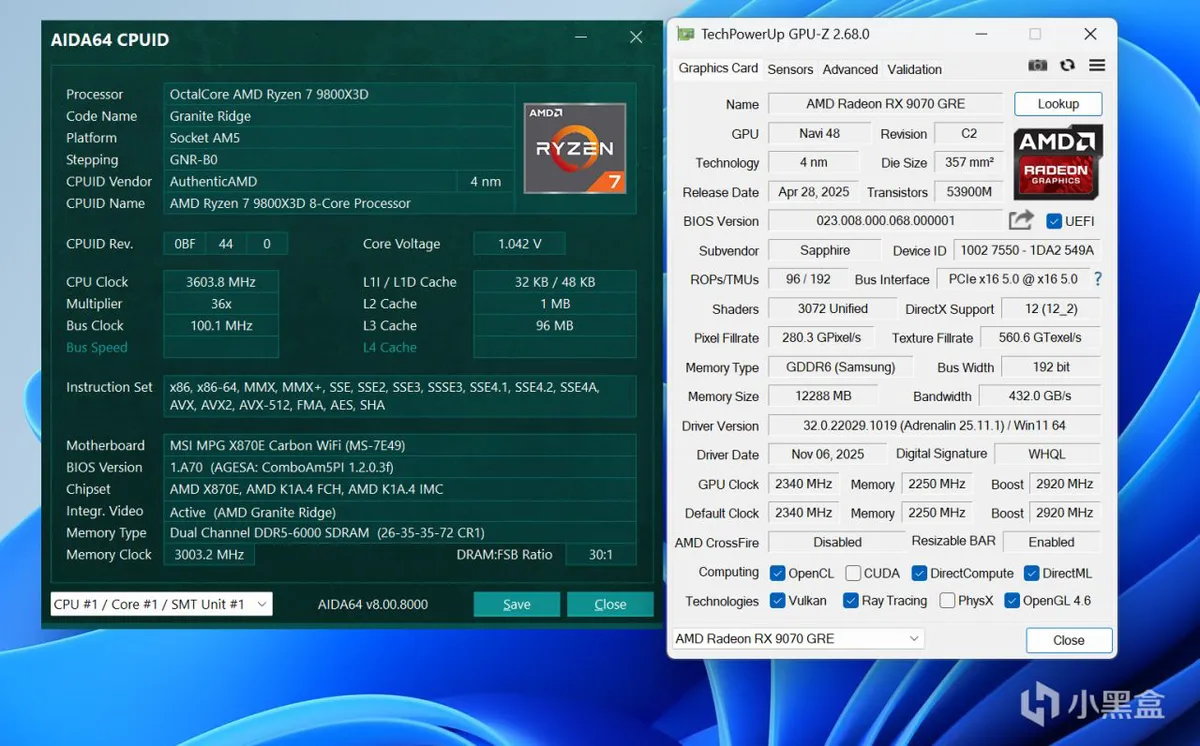1200x746 pixels.
Task: Toggle the Ray Tracing checkbox
Action: (x=851, y=601)
